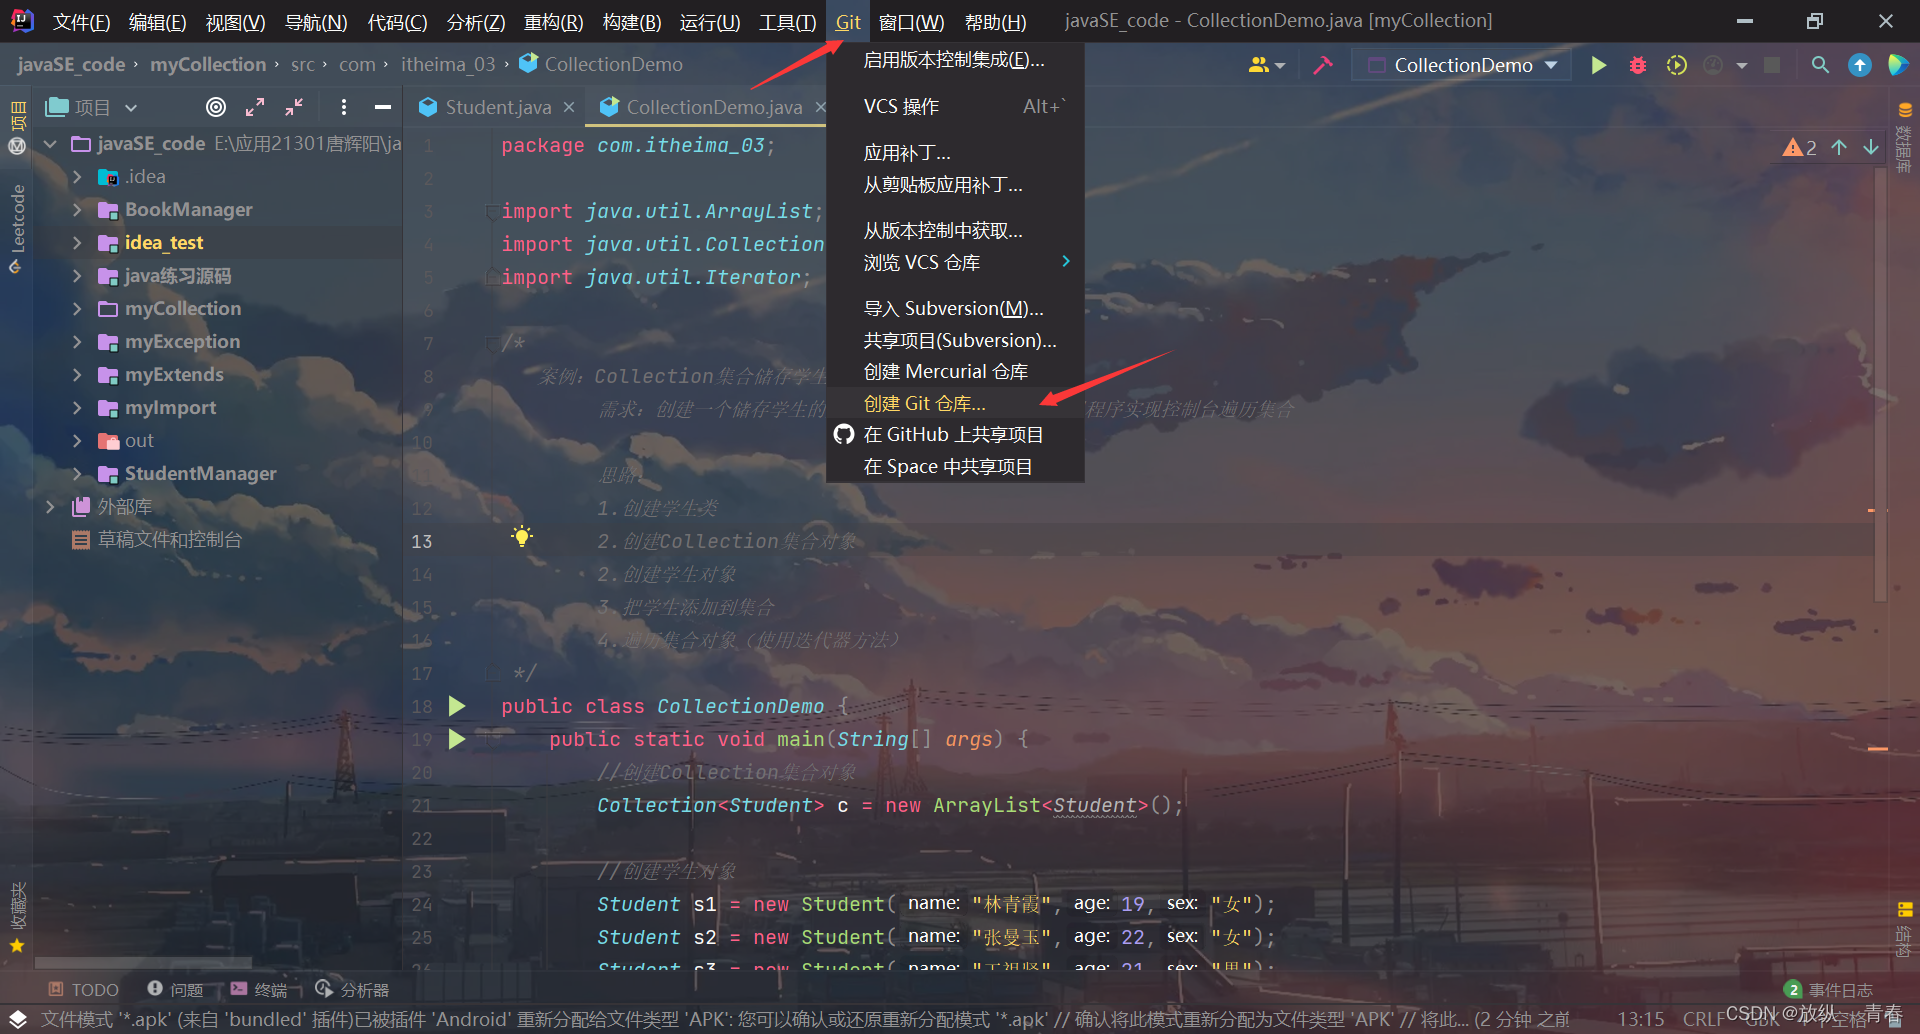Open the Favorites star side panel
Image resolution: width=1920 pixels, height=1034 pixels.
(x=17, y=915)
